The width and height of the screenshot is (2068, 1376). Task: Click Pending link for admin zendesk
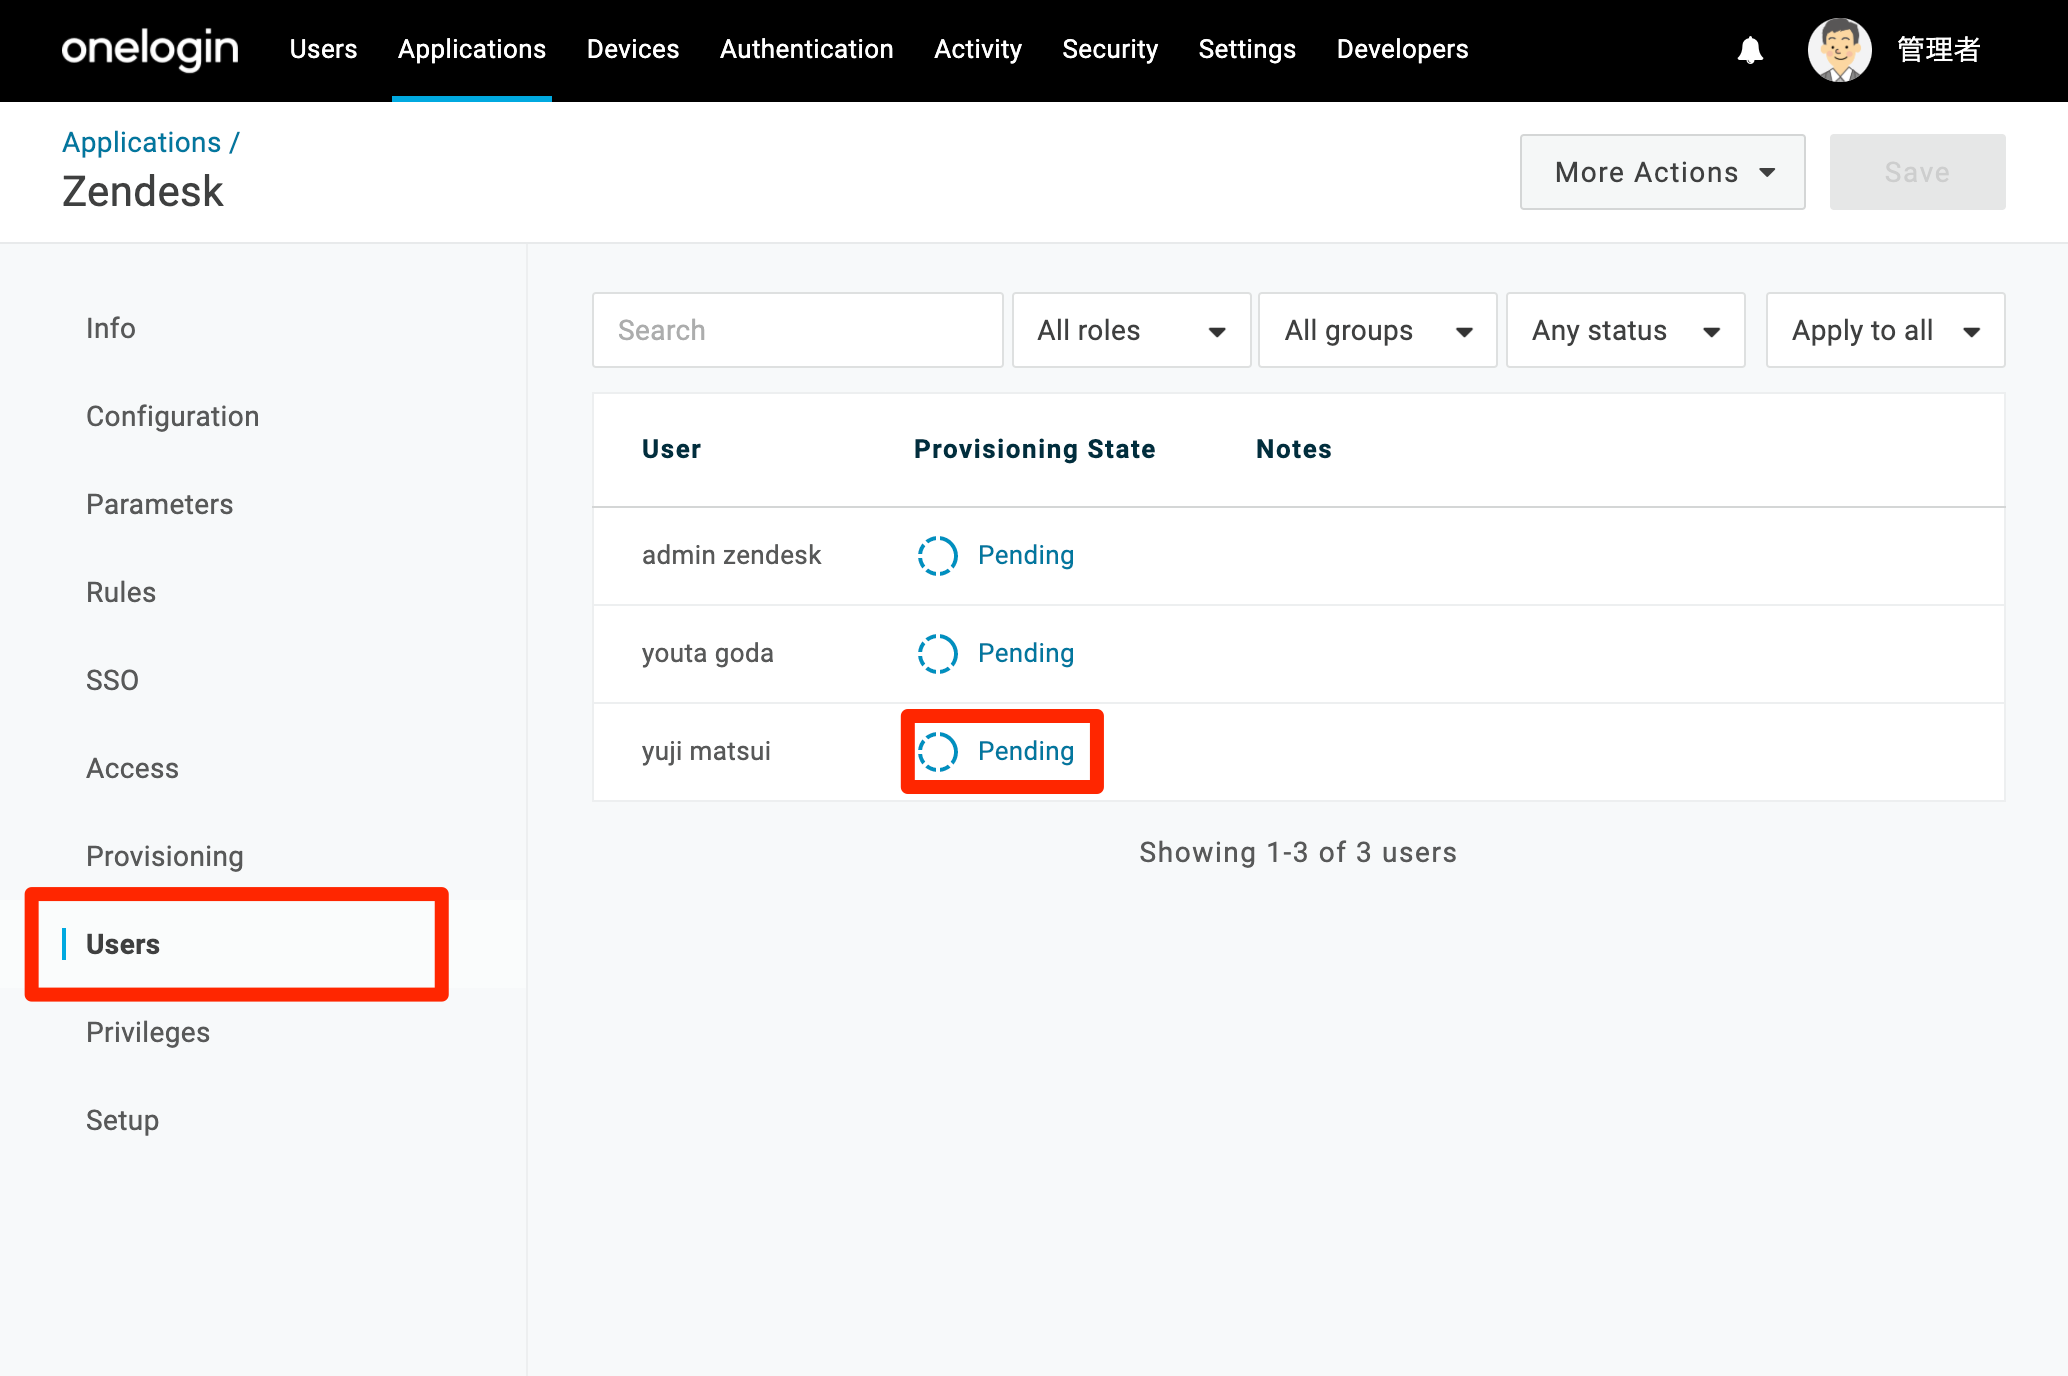1026,555
